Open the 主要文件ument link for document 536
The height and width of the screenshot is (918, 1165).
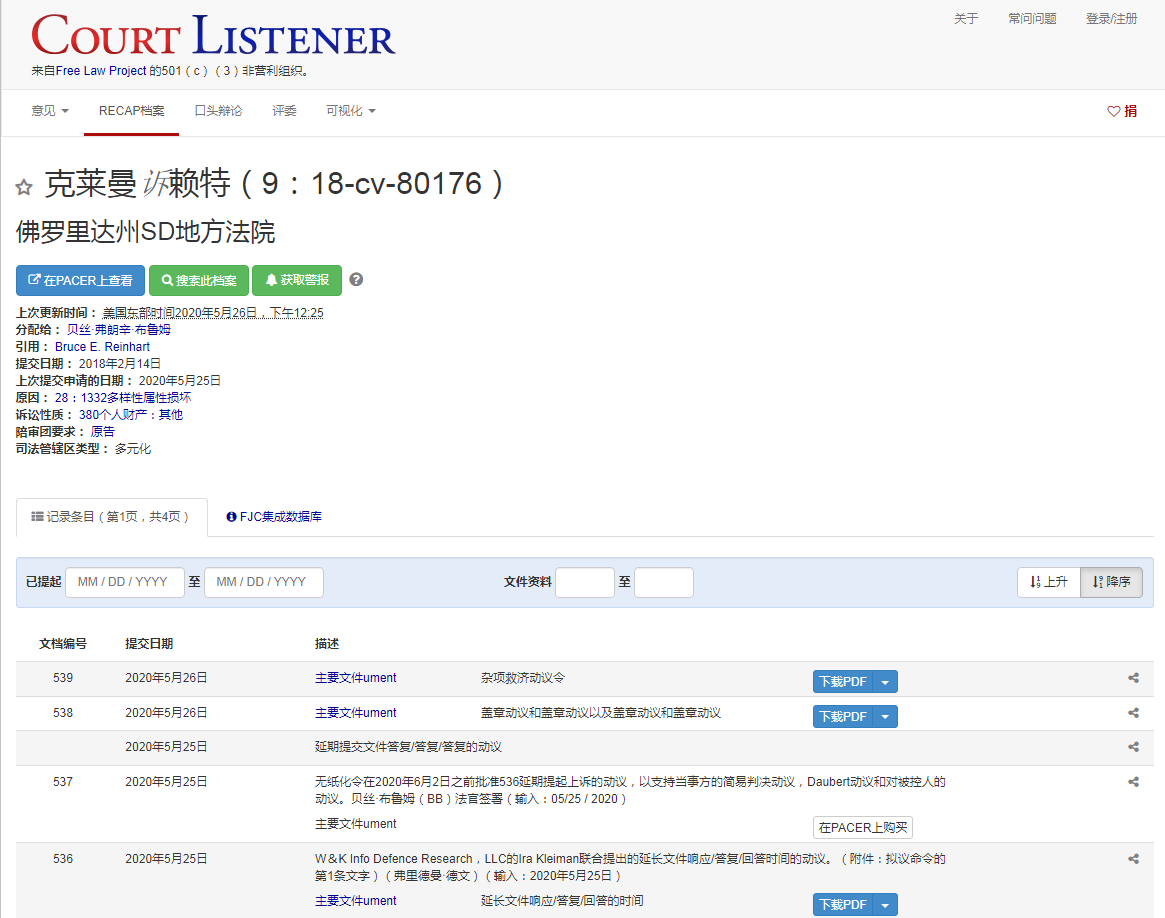tap(356, 901)
